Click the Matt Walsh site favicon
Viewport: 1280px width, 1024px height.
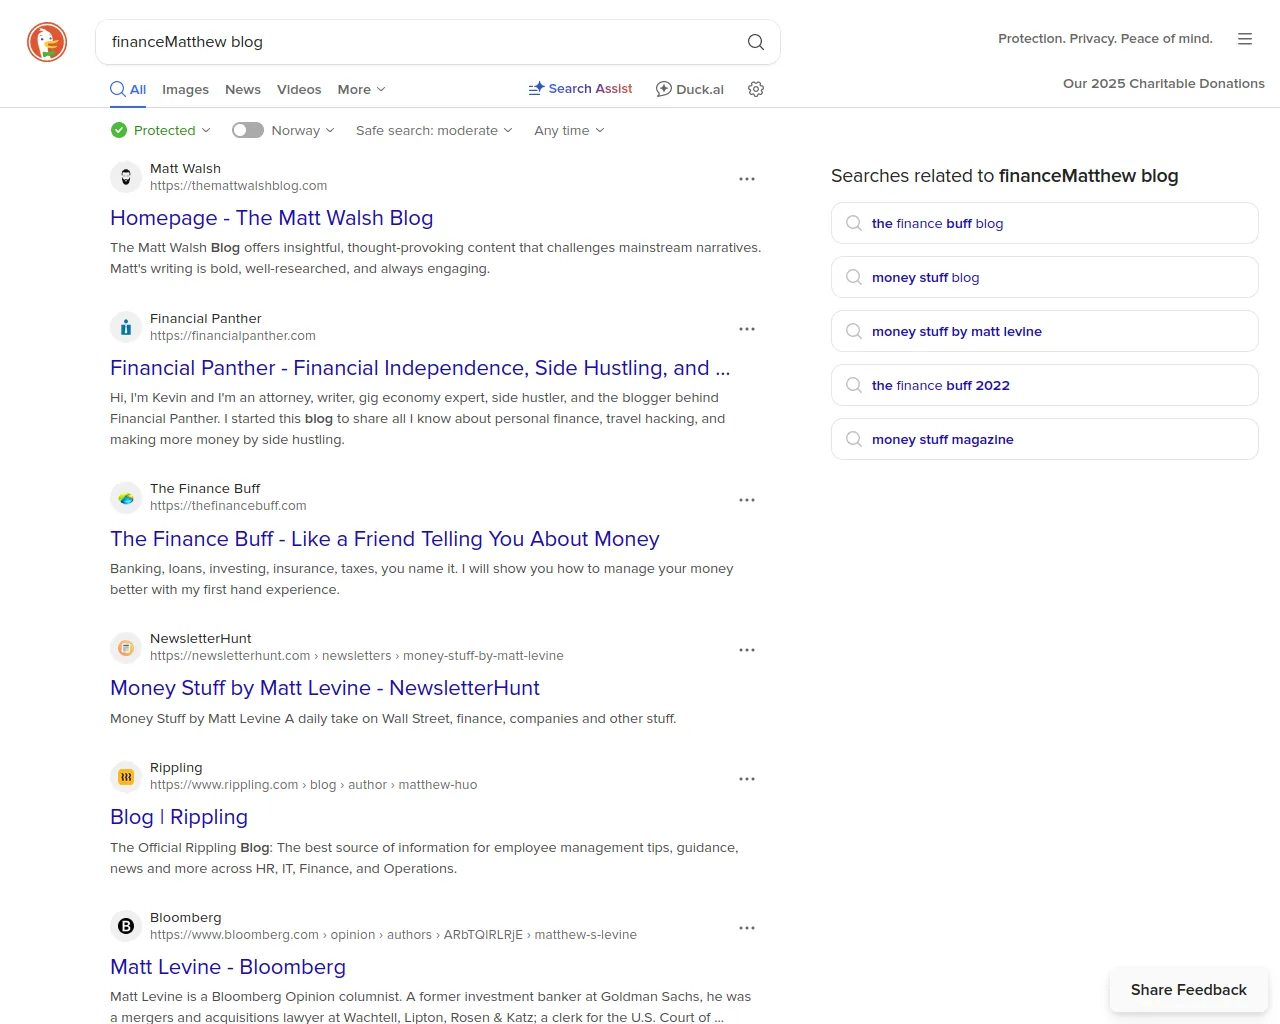[x=126, y=177]
